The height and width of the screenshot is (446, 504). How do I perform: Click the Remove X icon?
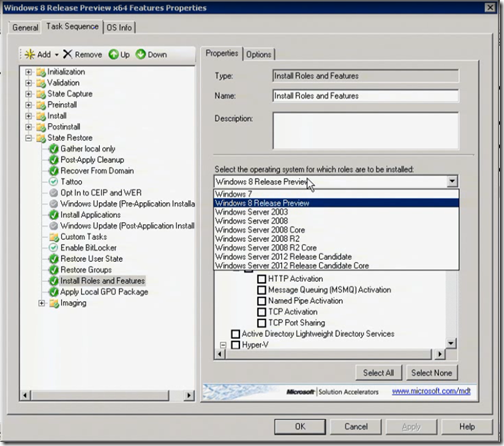67,54
